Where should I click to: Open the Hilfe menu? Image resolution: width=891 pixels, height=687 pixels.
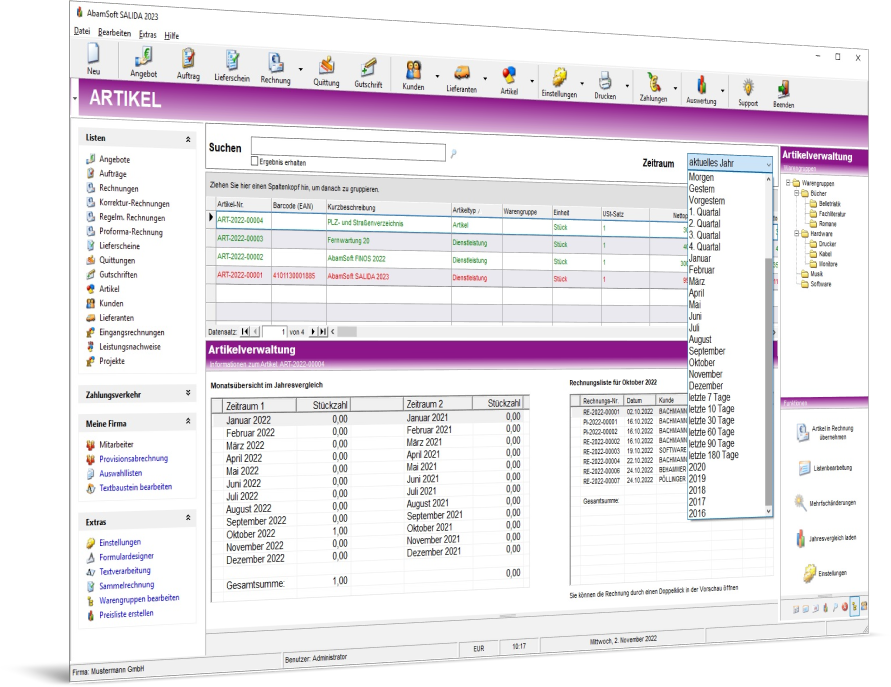click(172, 36)
